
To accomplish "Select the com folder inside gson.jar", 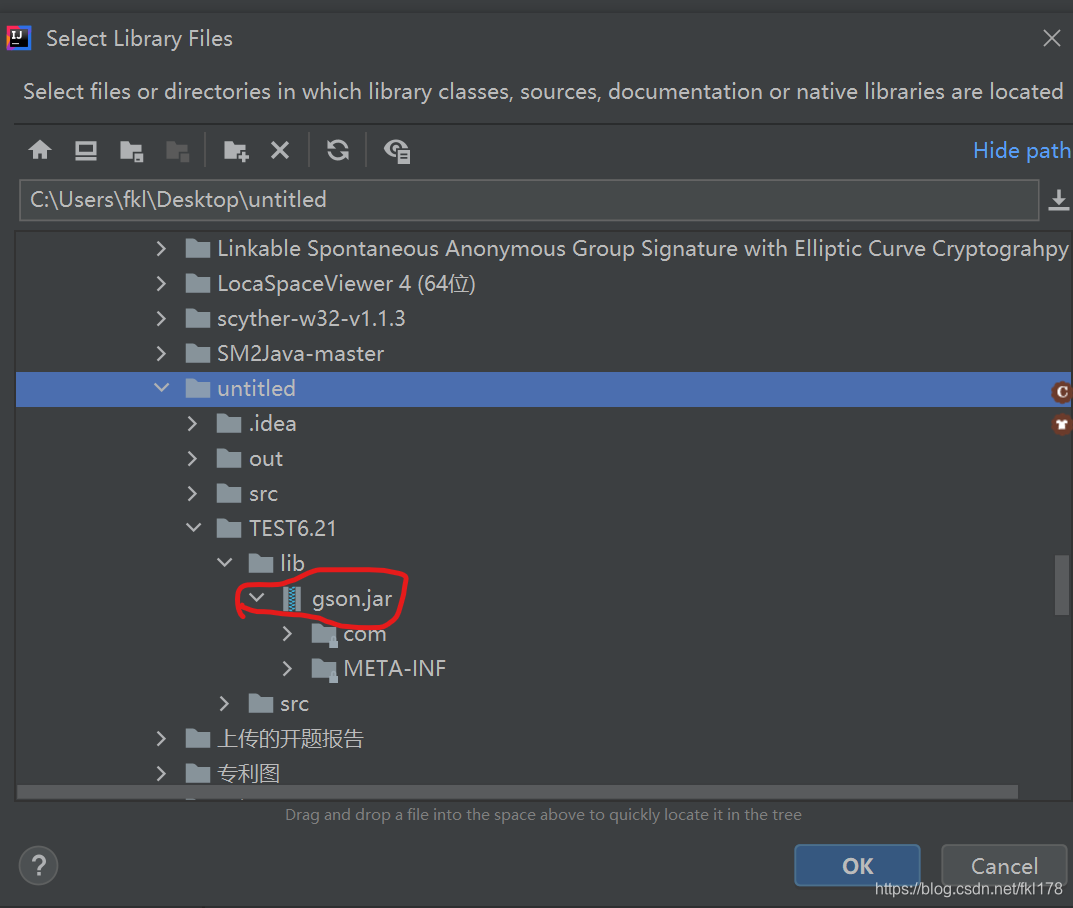I will pos(365,634).
